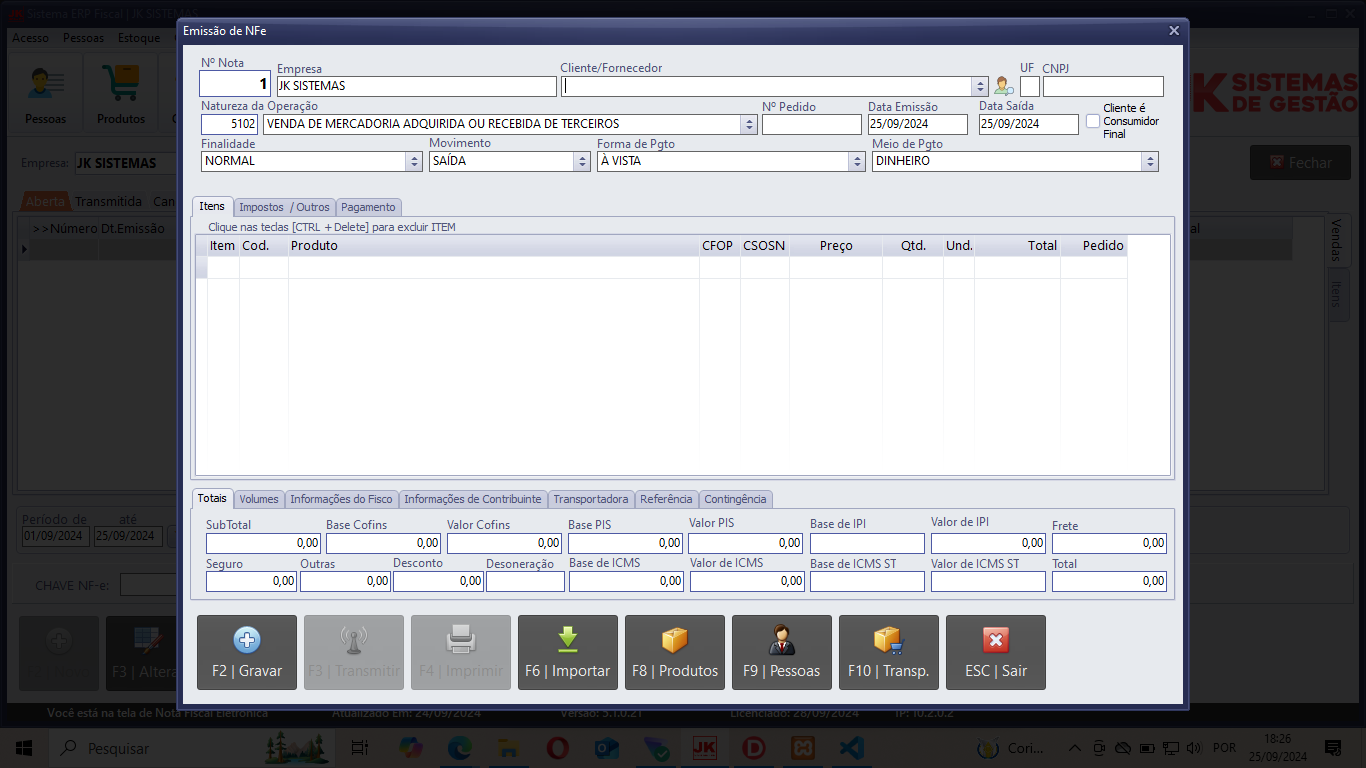
Task: Open the Referência tab
Action: [666, 499]
